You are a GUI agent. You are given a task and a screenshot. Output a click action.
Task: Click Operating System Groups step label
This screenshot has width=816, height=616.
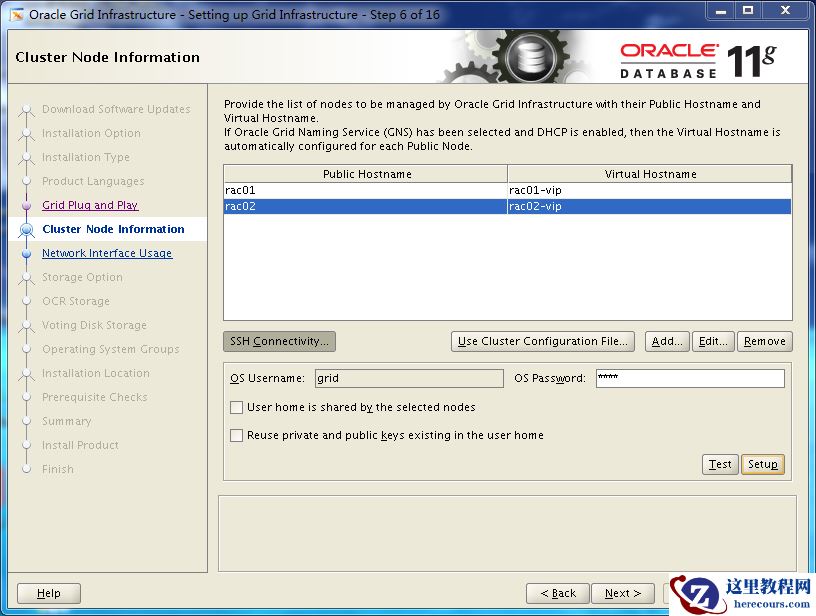[x=111, y=349]
